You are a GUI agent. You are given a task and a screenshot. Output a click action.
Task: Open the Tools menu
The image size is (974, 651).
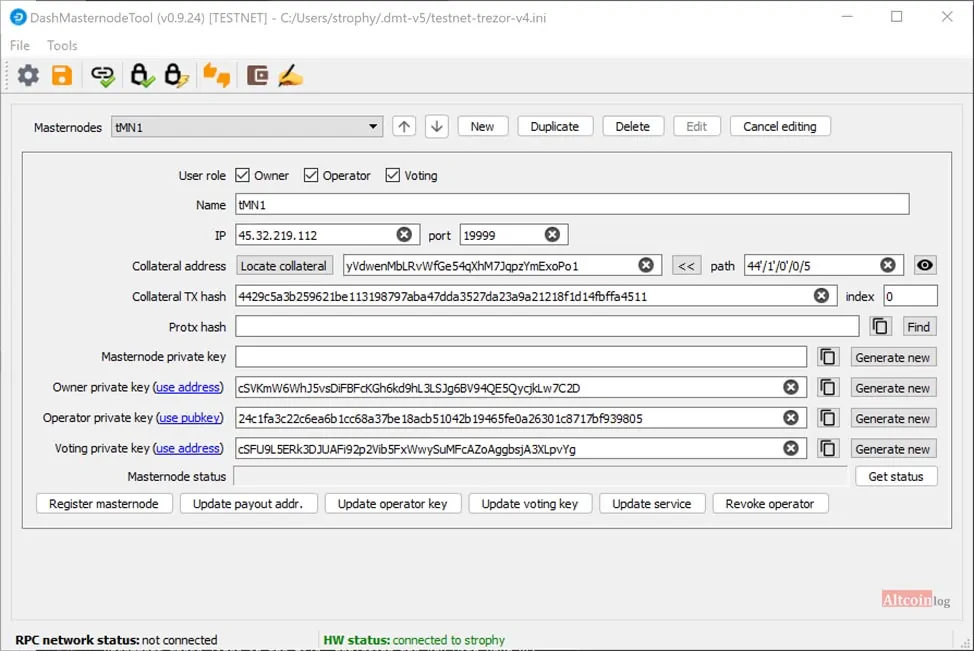click(x=62, y=45)
